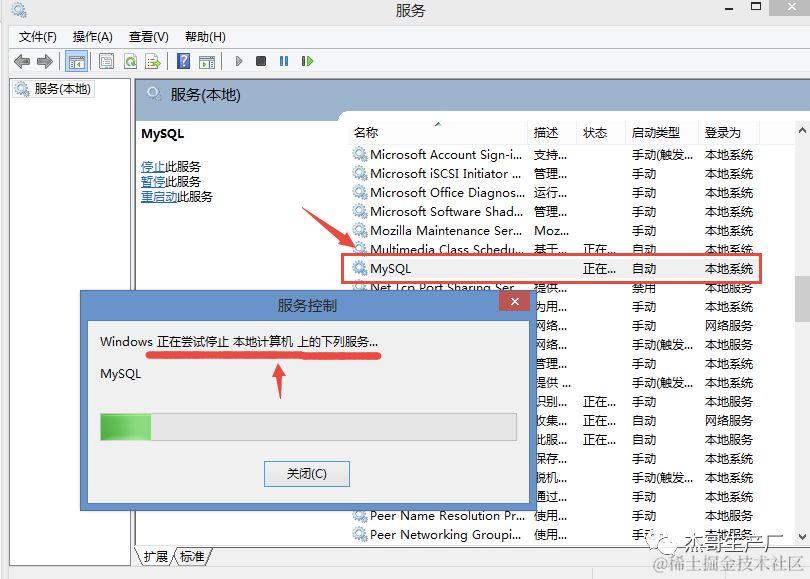This screenshot has width=810, height=579.
Task: Click the Forward arrow toolbar icon
Action: (x=45, y=61)
